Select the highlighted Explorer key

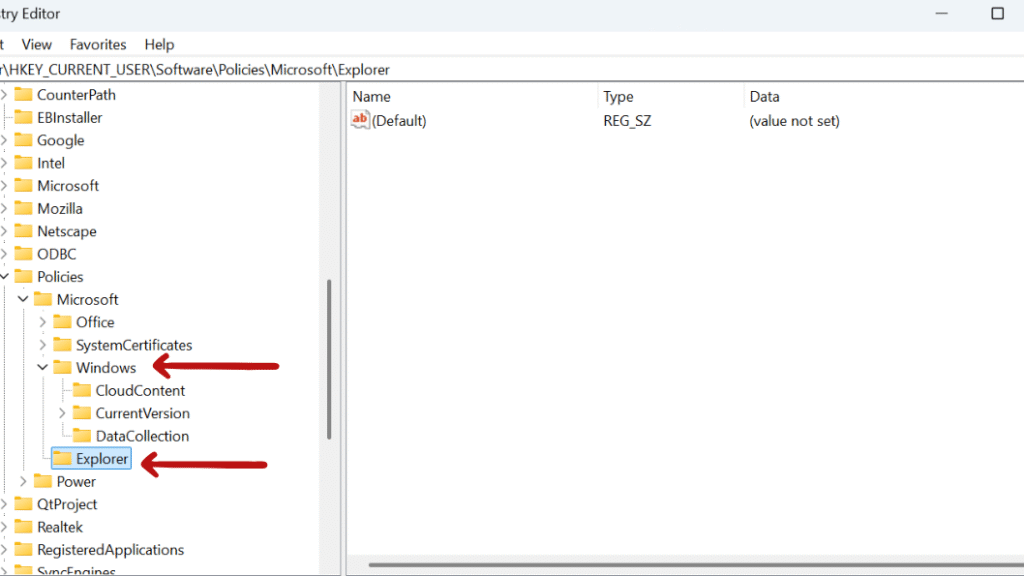[x=91, y=458]
